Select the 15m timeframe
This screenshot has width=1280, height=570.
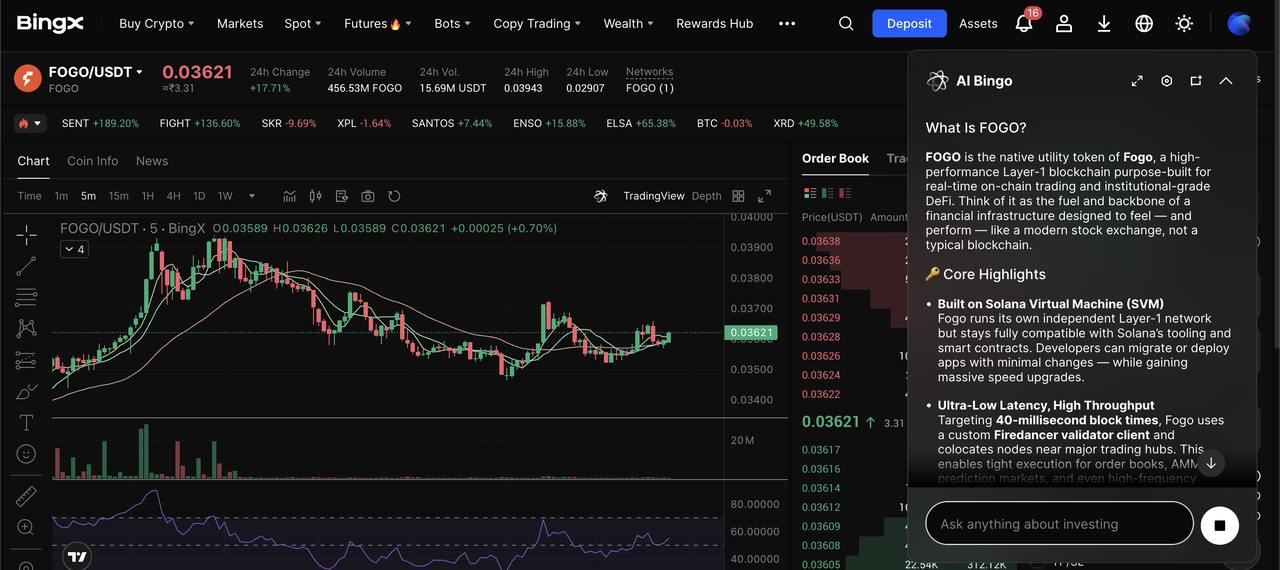coord(118,196)
